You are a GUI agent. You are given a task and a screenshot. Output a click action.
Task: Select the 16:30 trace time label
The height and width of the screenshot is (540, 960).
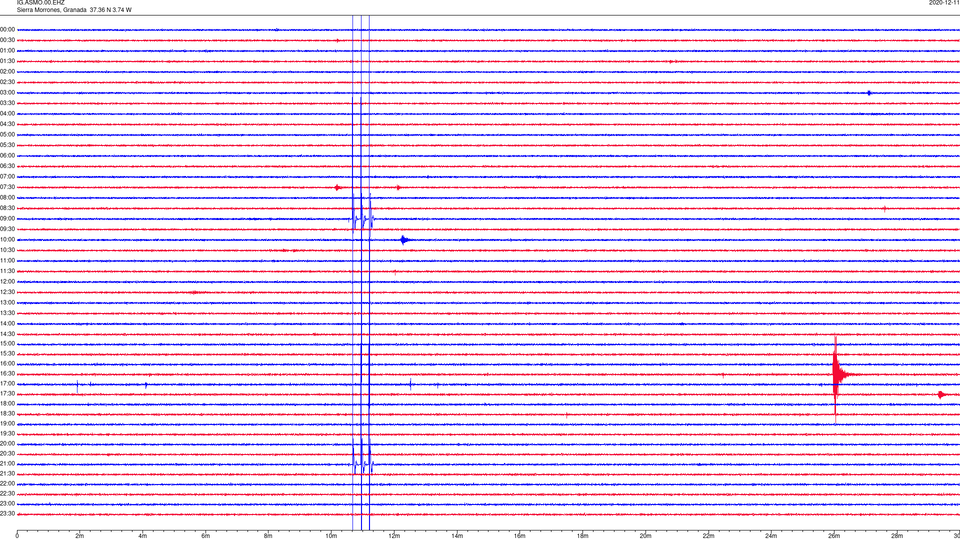click(7, 373)
